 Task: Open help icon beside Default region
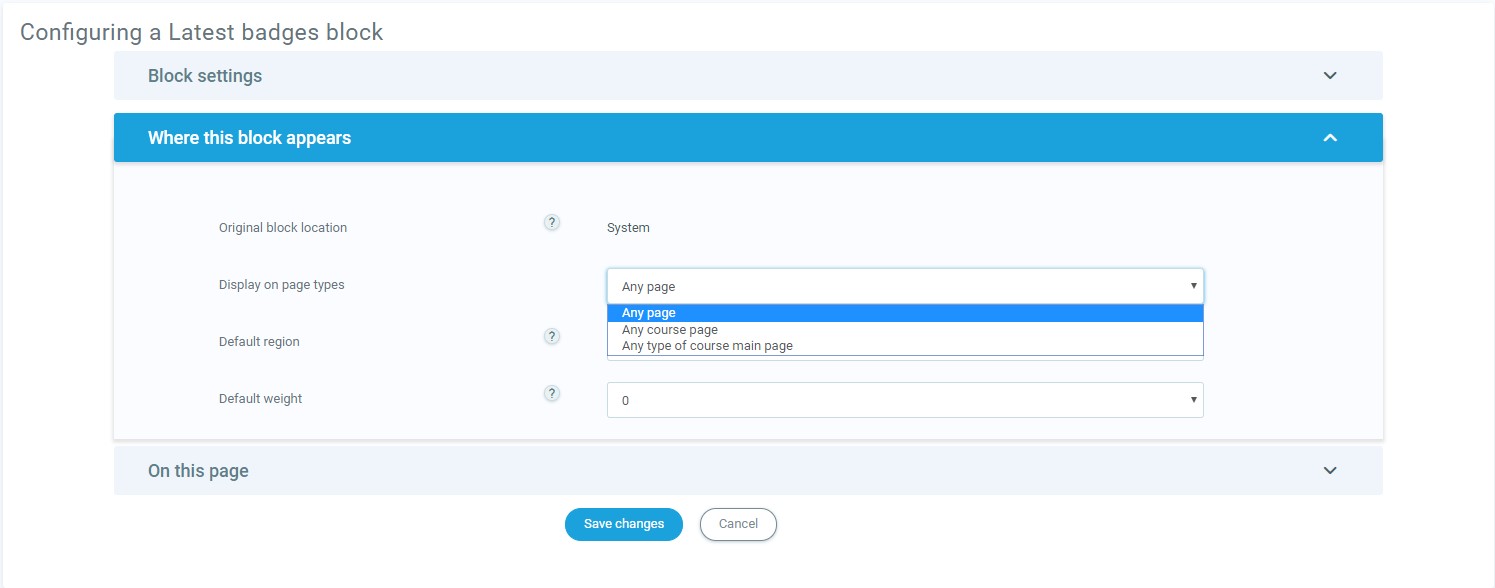click(x=551, y=336)
